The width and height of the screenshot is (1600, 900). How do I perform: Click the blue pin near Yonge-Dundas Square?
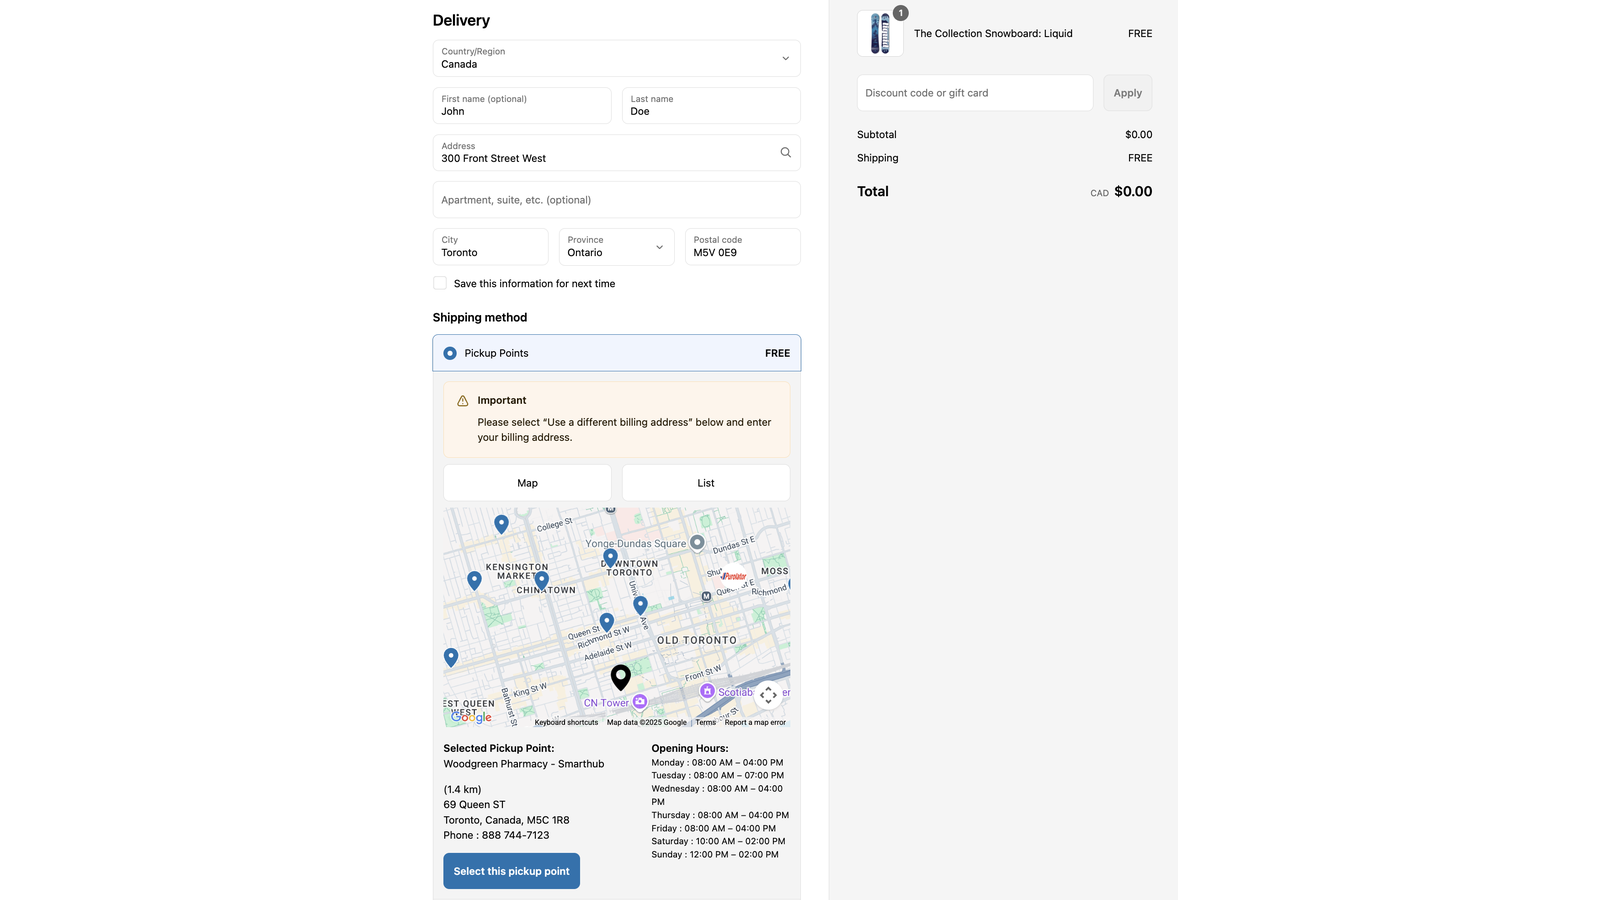[610, 557]
